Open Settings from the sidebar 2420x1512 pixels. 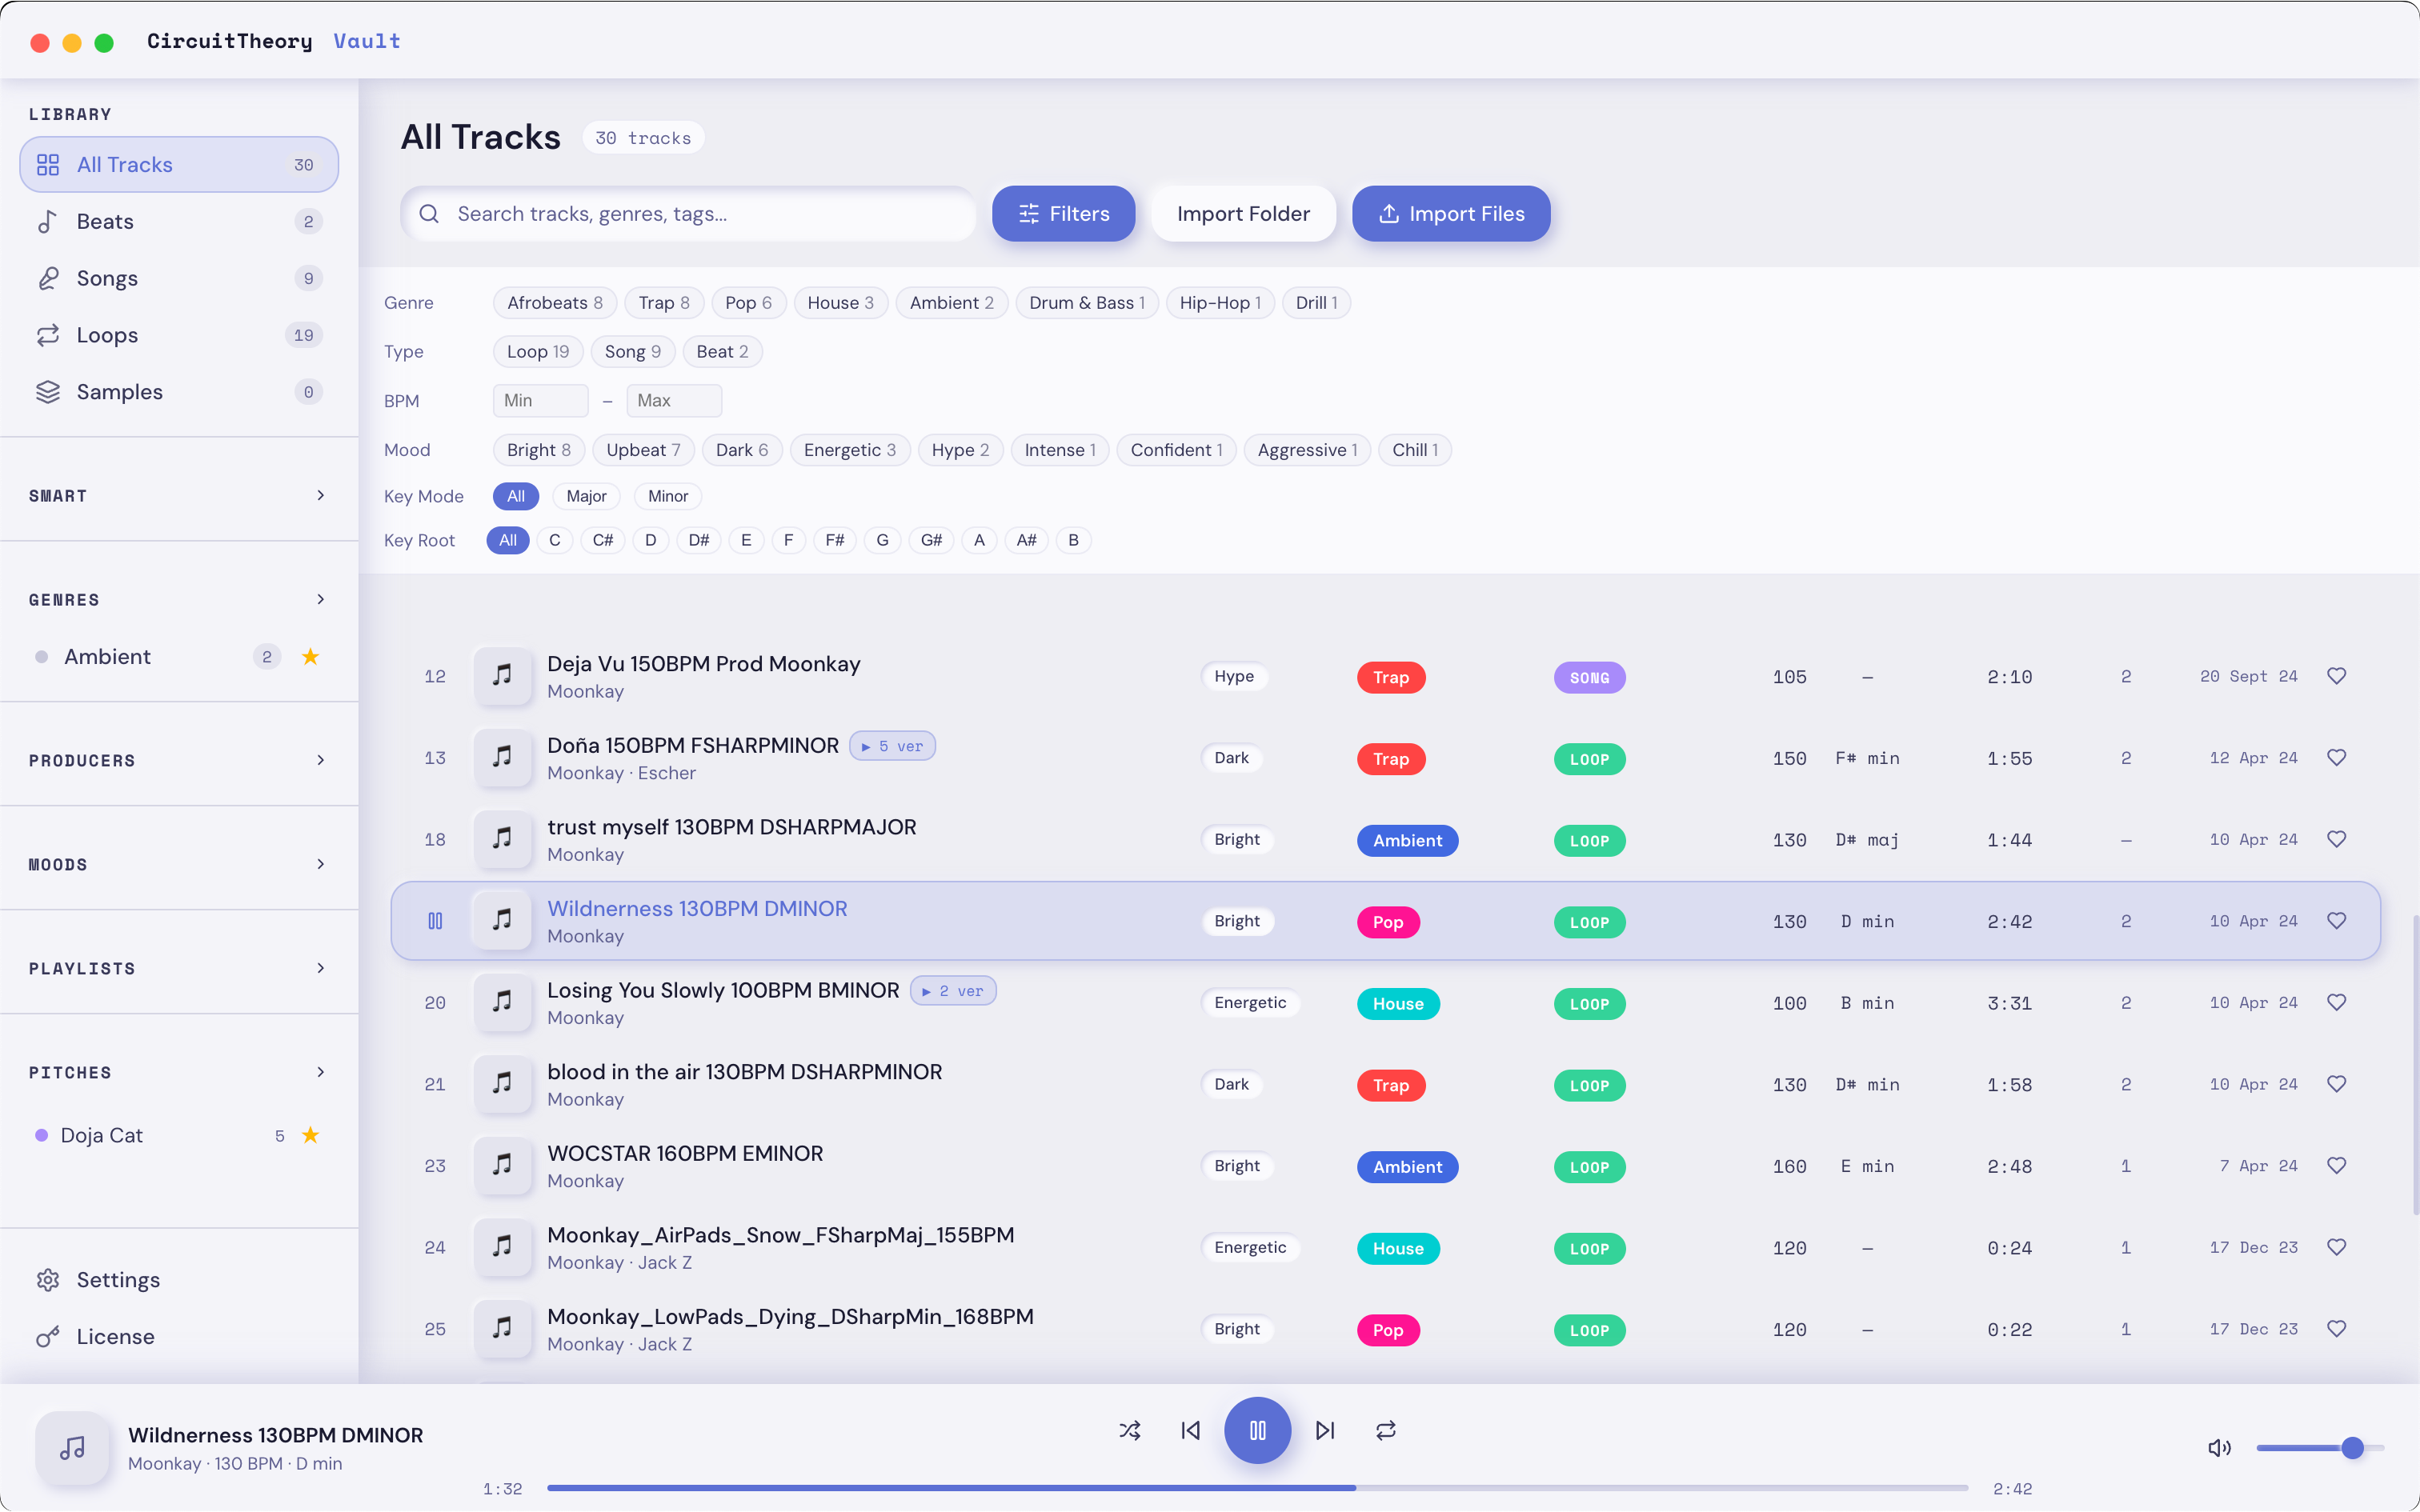click(x=119, y=1279)
